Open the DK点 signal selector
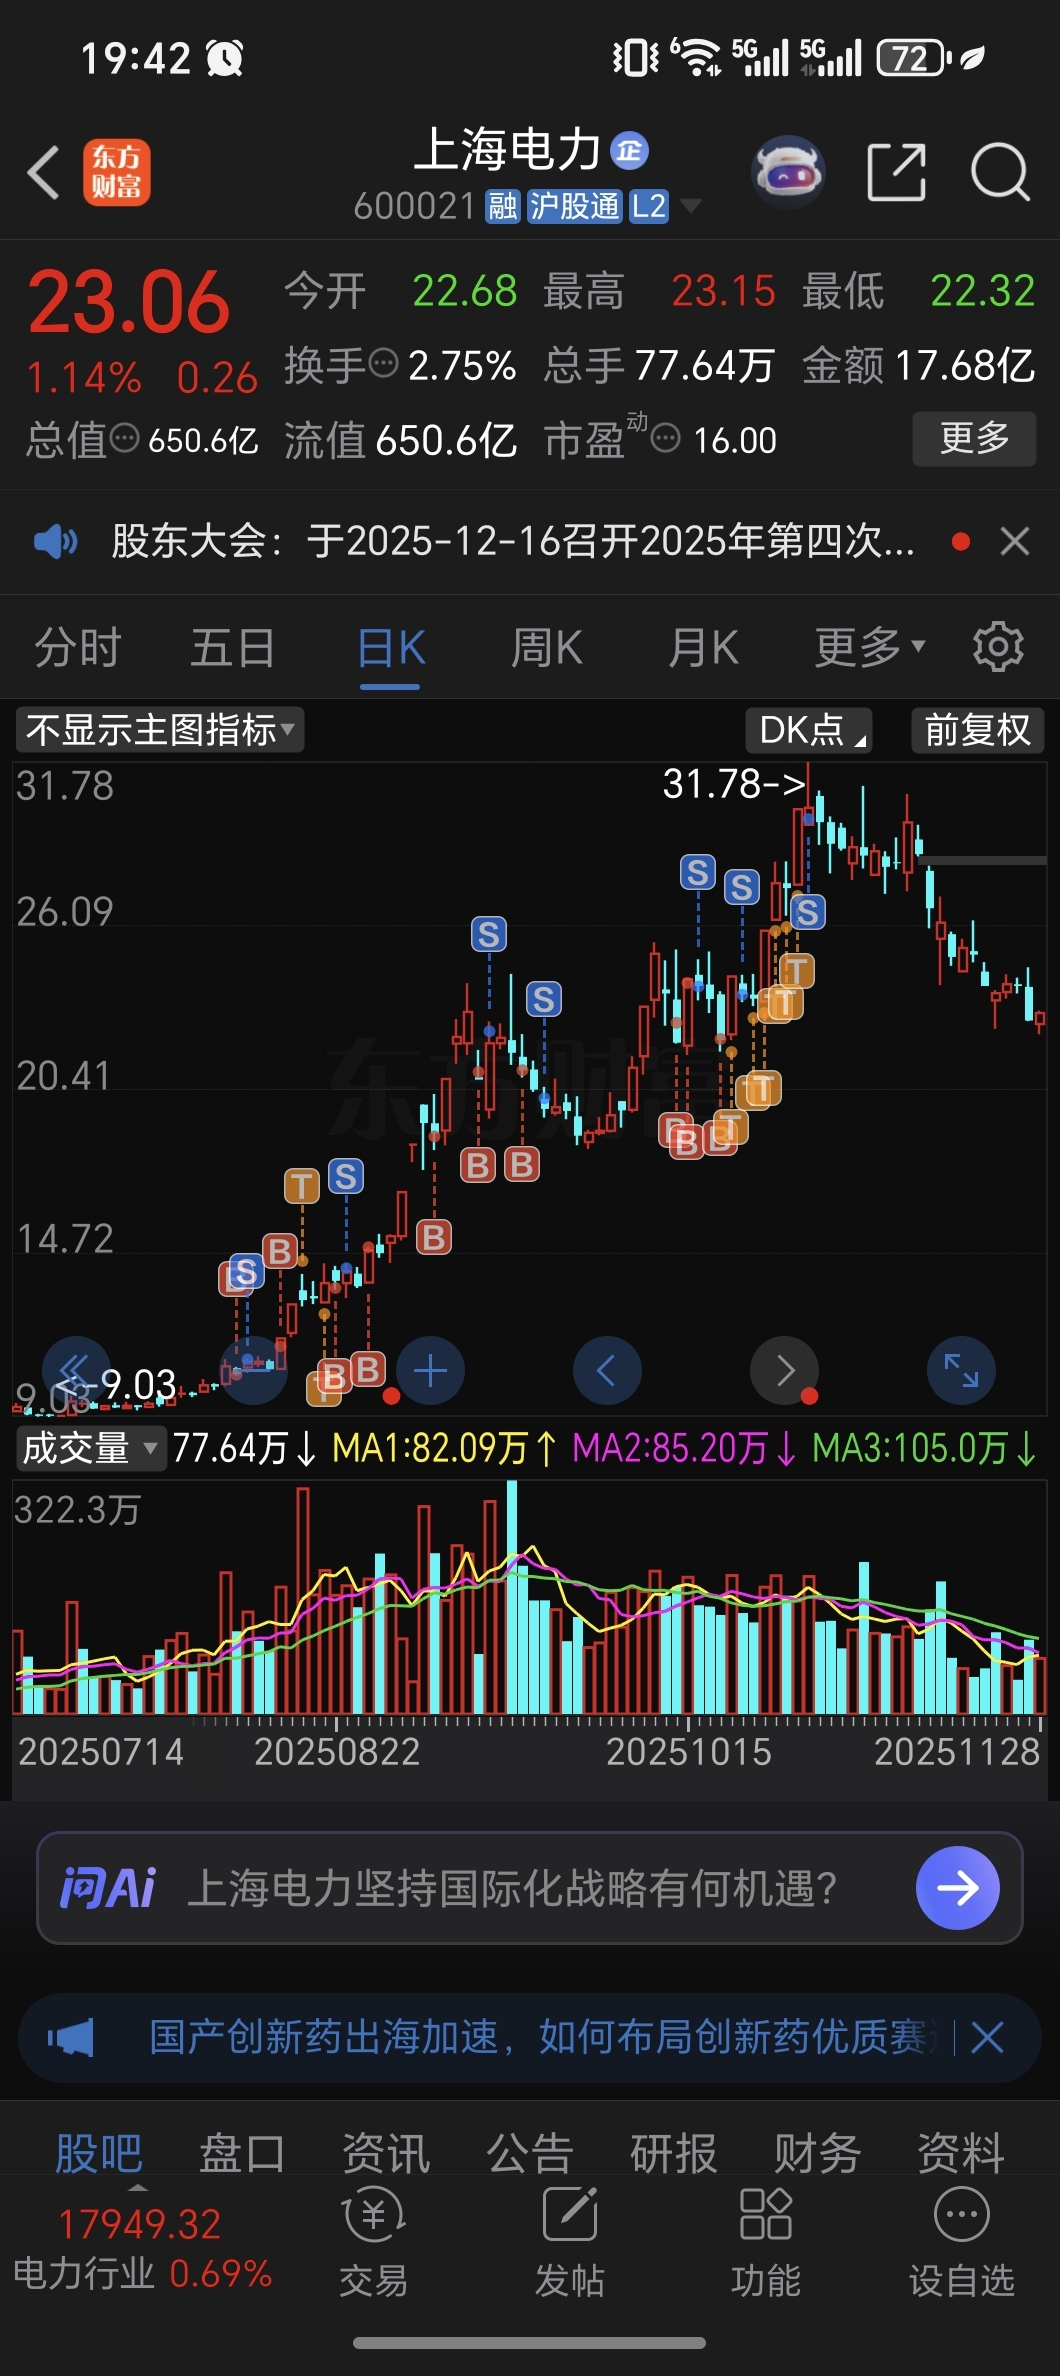1060x2376 pixels. (x=809, y=730)
